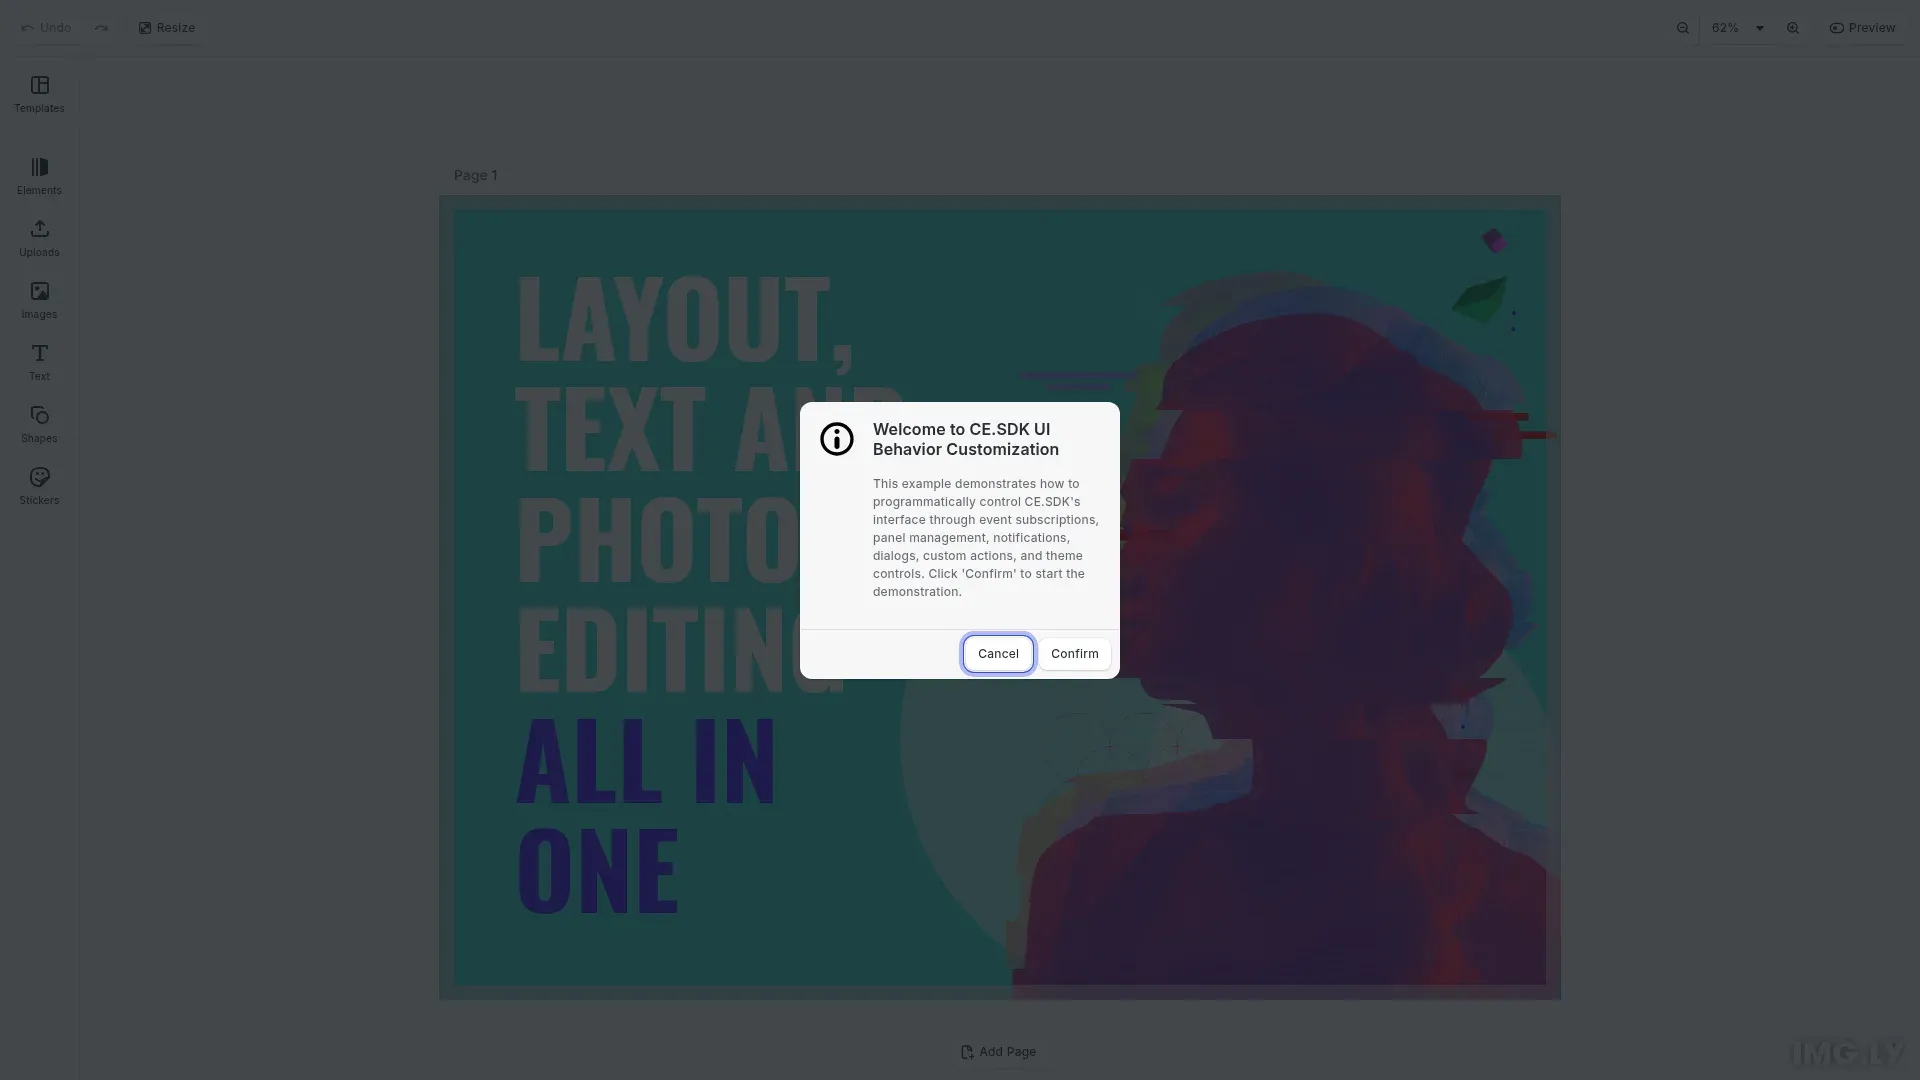
Task: Cancel the welcome dialog
Action: 997,653
